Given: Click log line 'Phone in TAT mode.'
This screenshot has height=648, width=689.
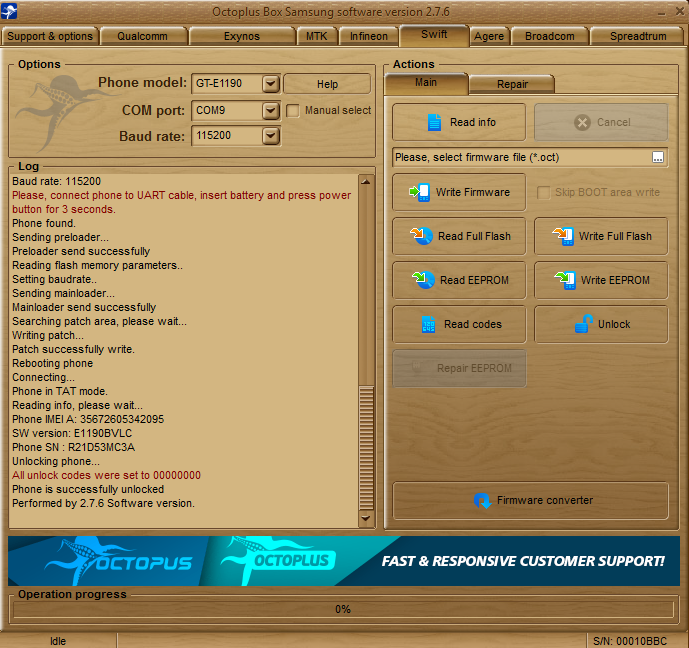Looking at the screenshot, I should pyautogui.click(x=60, y=391).
